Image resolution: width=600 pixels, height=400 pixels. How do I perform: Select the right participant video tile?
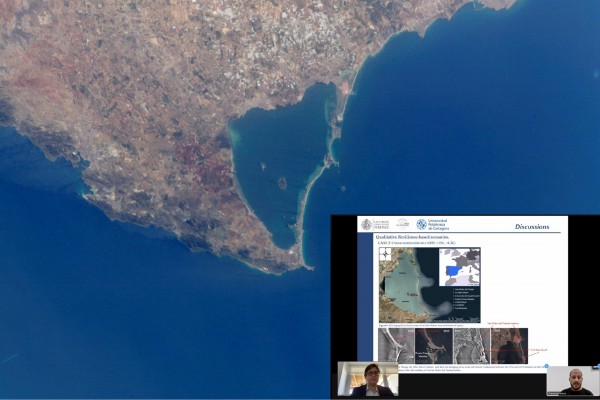(x=573, y=381)
